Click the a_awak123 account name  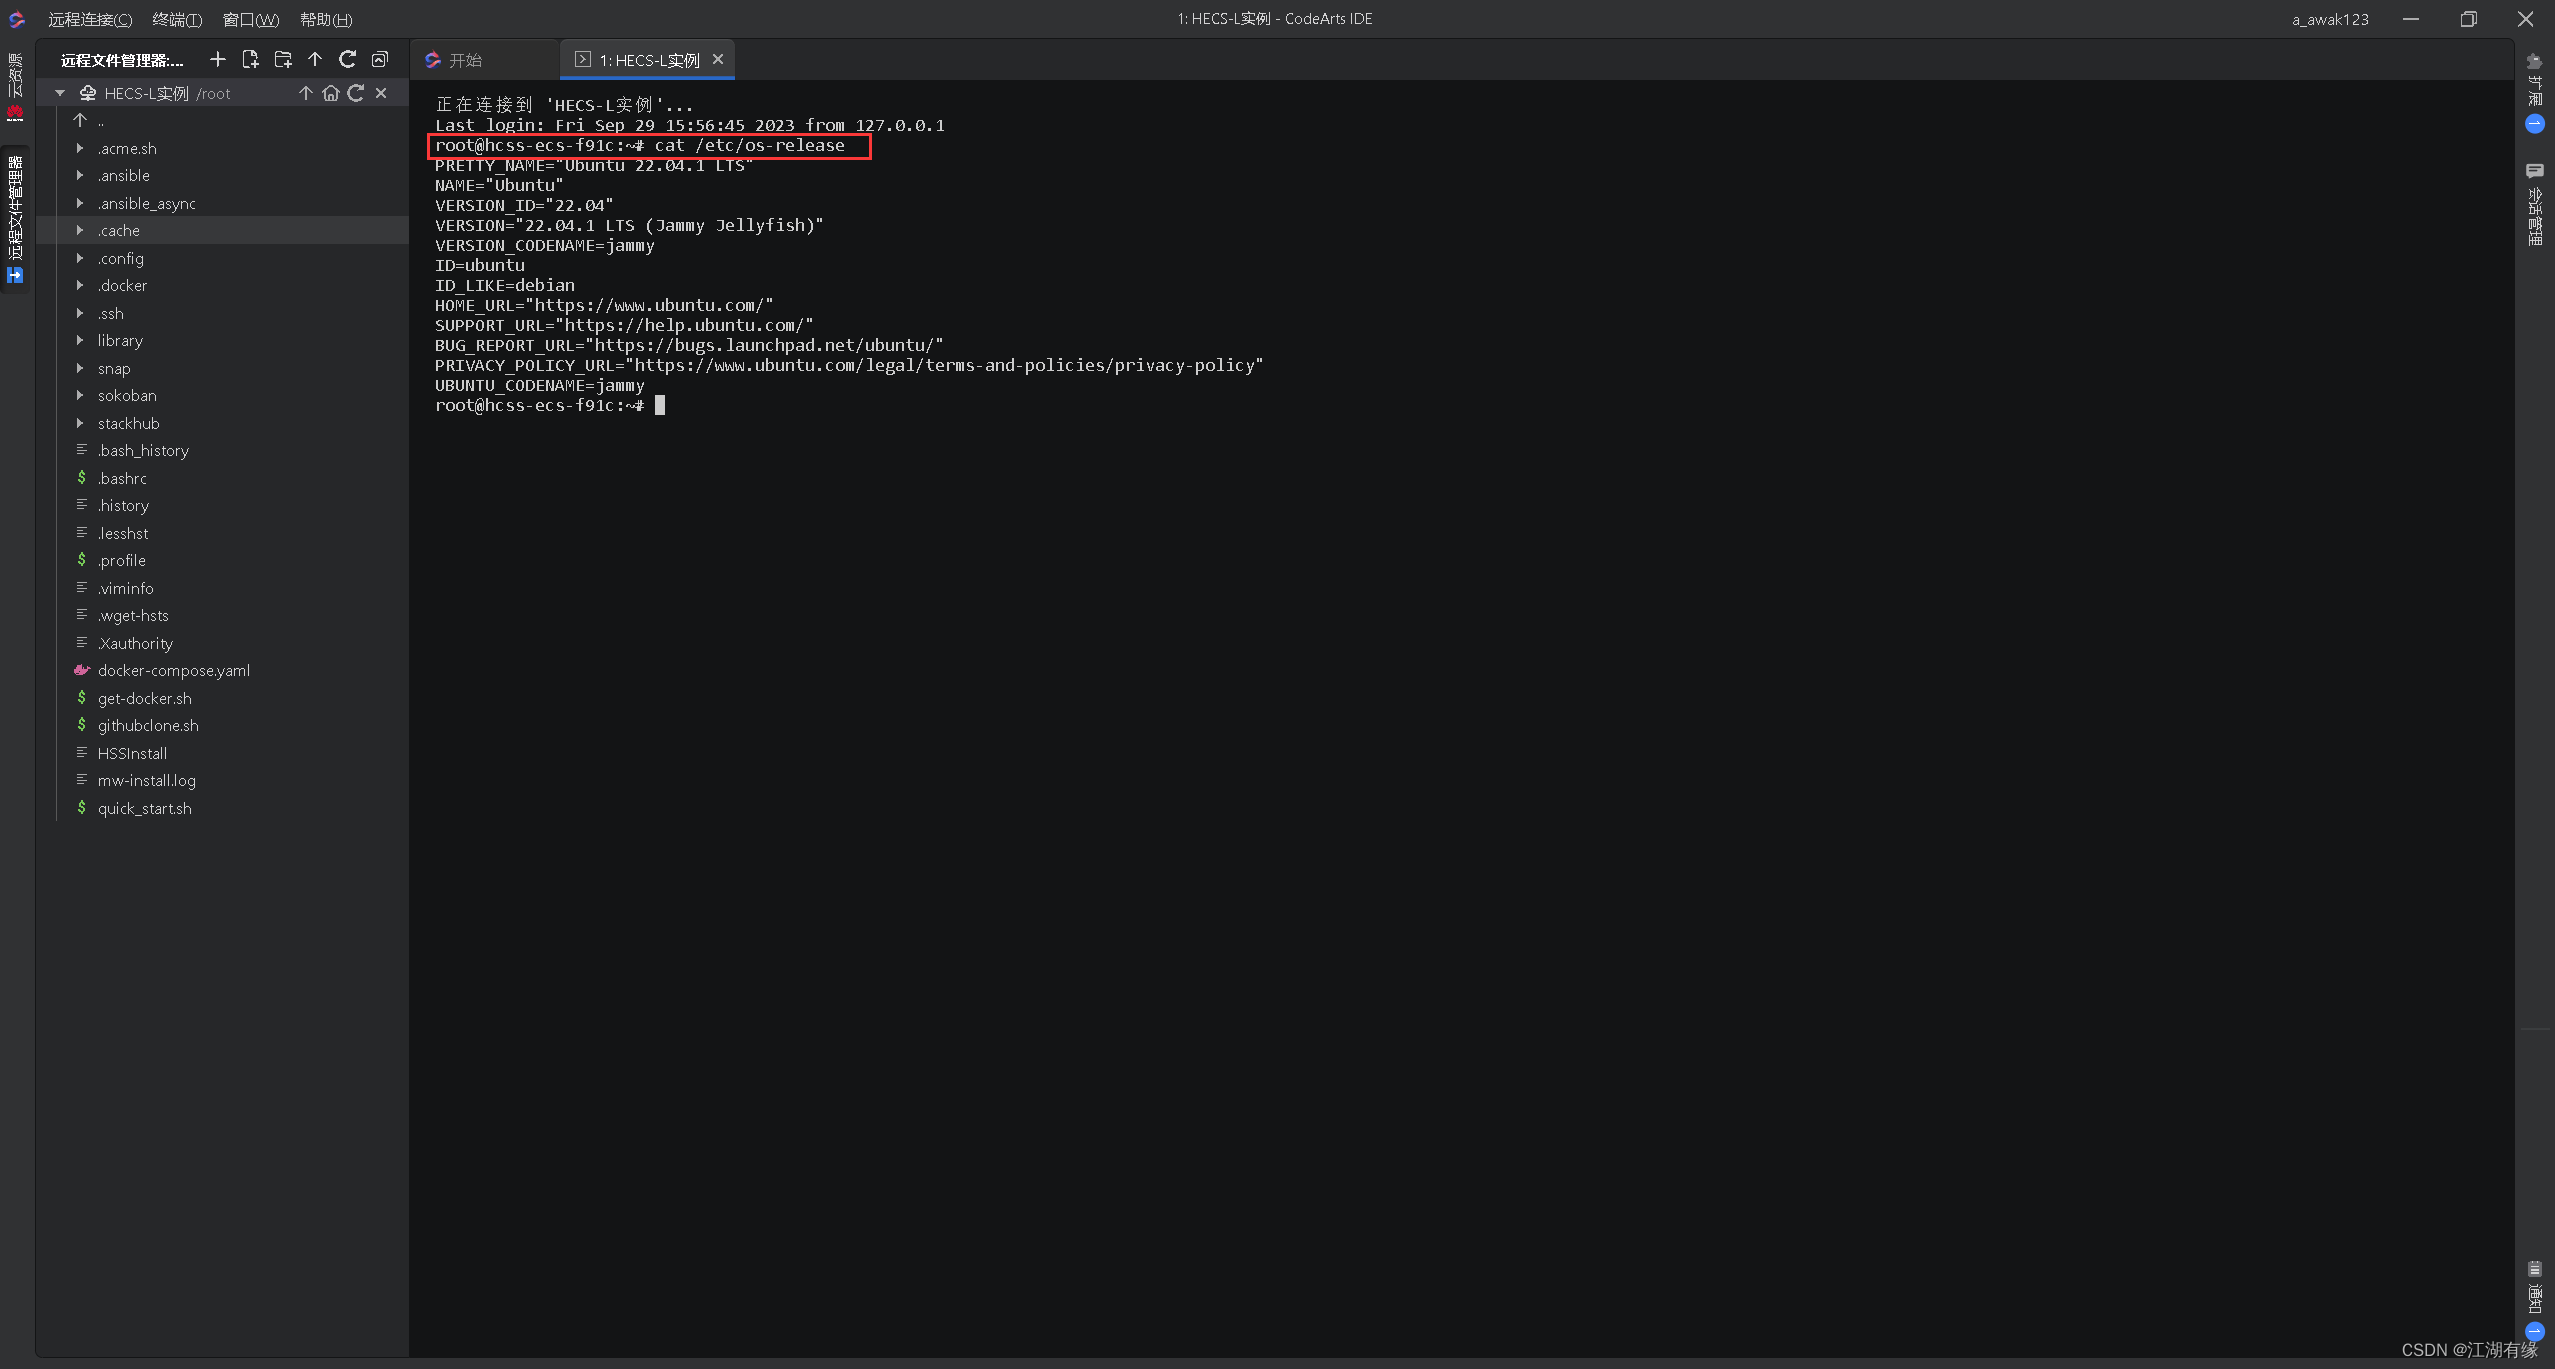2330,19
